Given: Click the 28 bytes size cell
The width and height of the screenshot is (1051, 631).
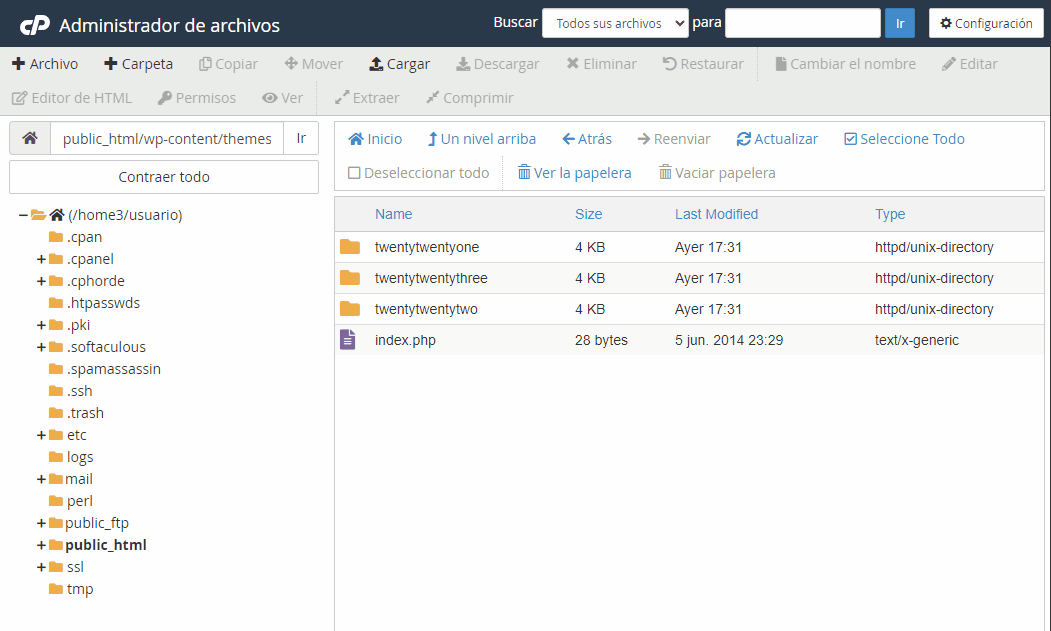Looking at the screenshot, I should tap(601, 340).
